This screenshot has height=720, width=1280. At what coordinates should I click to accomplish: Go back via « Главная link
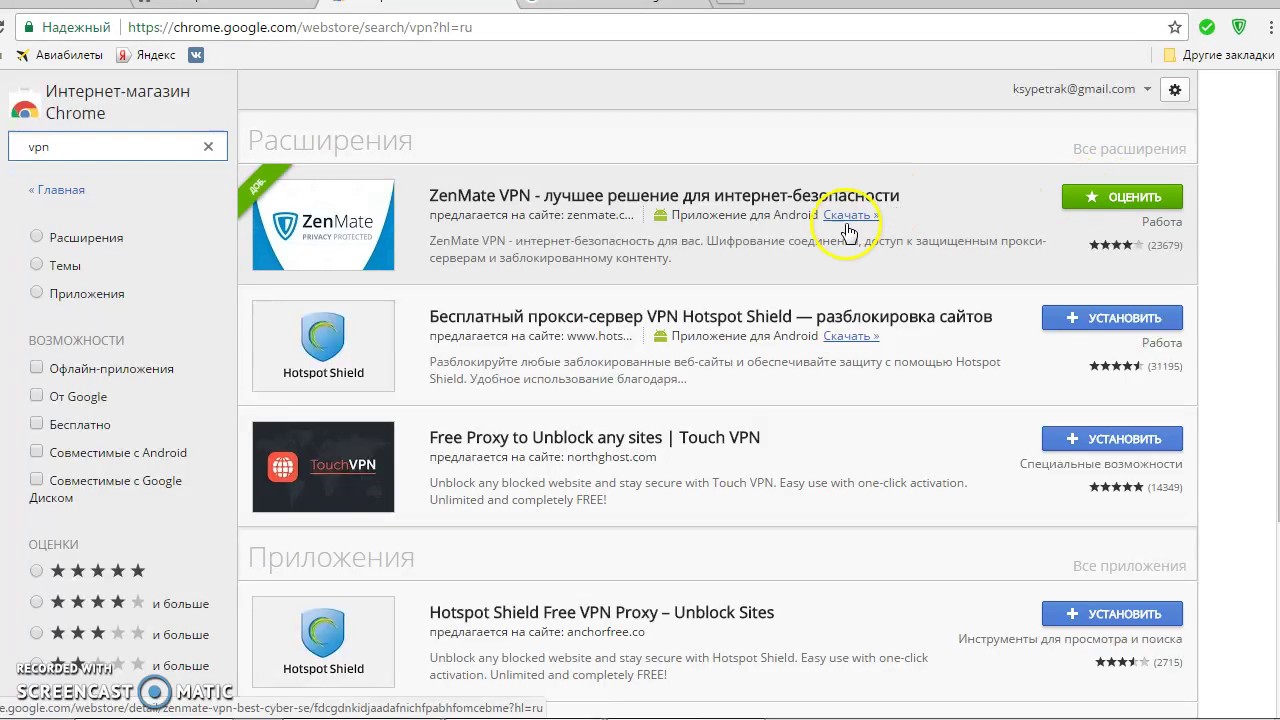(x=57, y=190)
